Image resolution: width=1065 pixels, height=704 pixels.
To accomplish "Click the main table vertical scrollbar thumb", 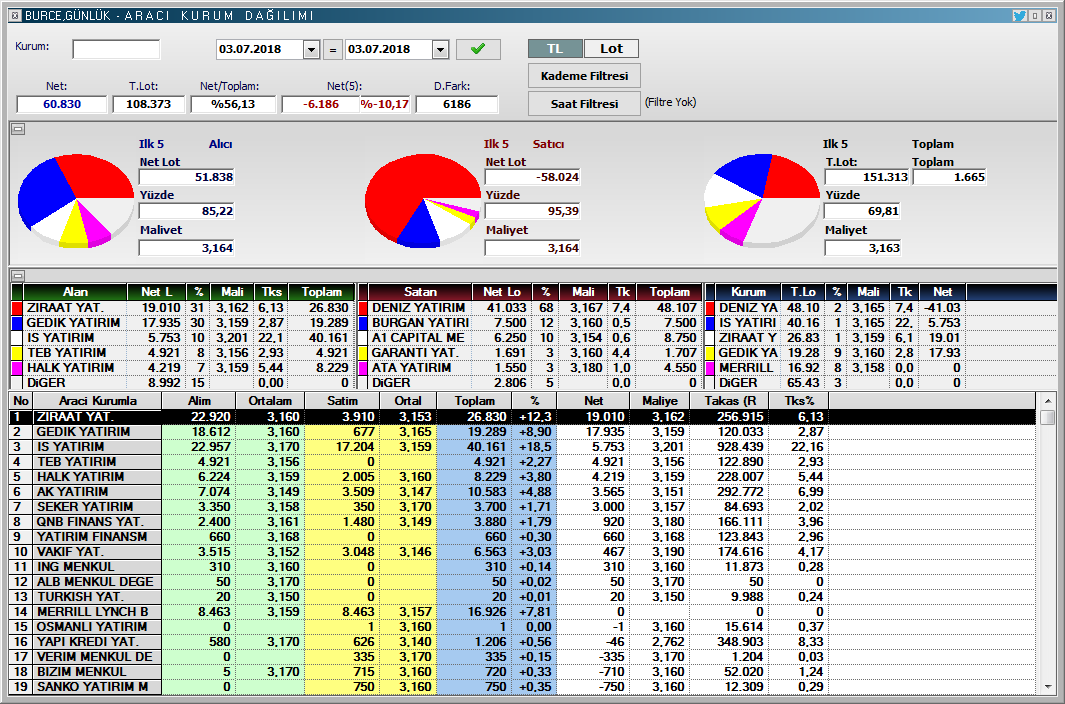I will click(x=1047, y=417).
